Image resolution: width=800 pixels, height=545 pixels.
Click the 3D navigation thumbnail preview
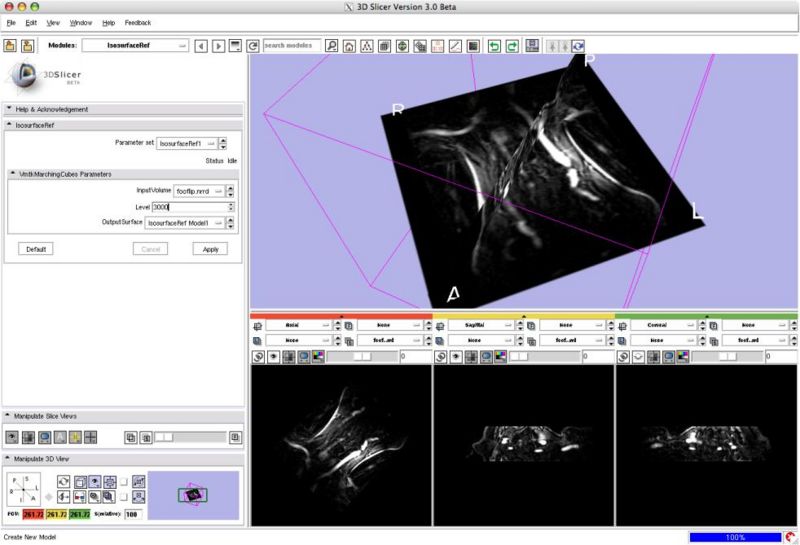tap(193, 495)
